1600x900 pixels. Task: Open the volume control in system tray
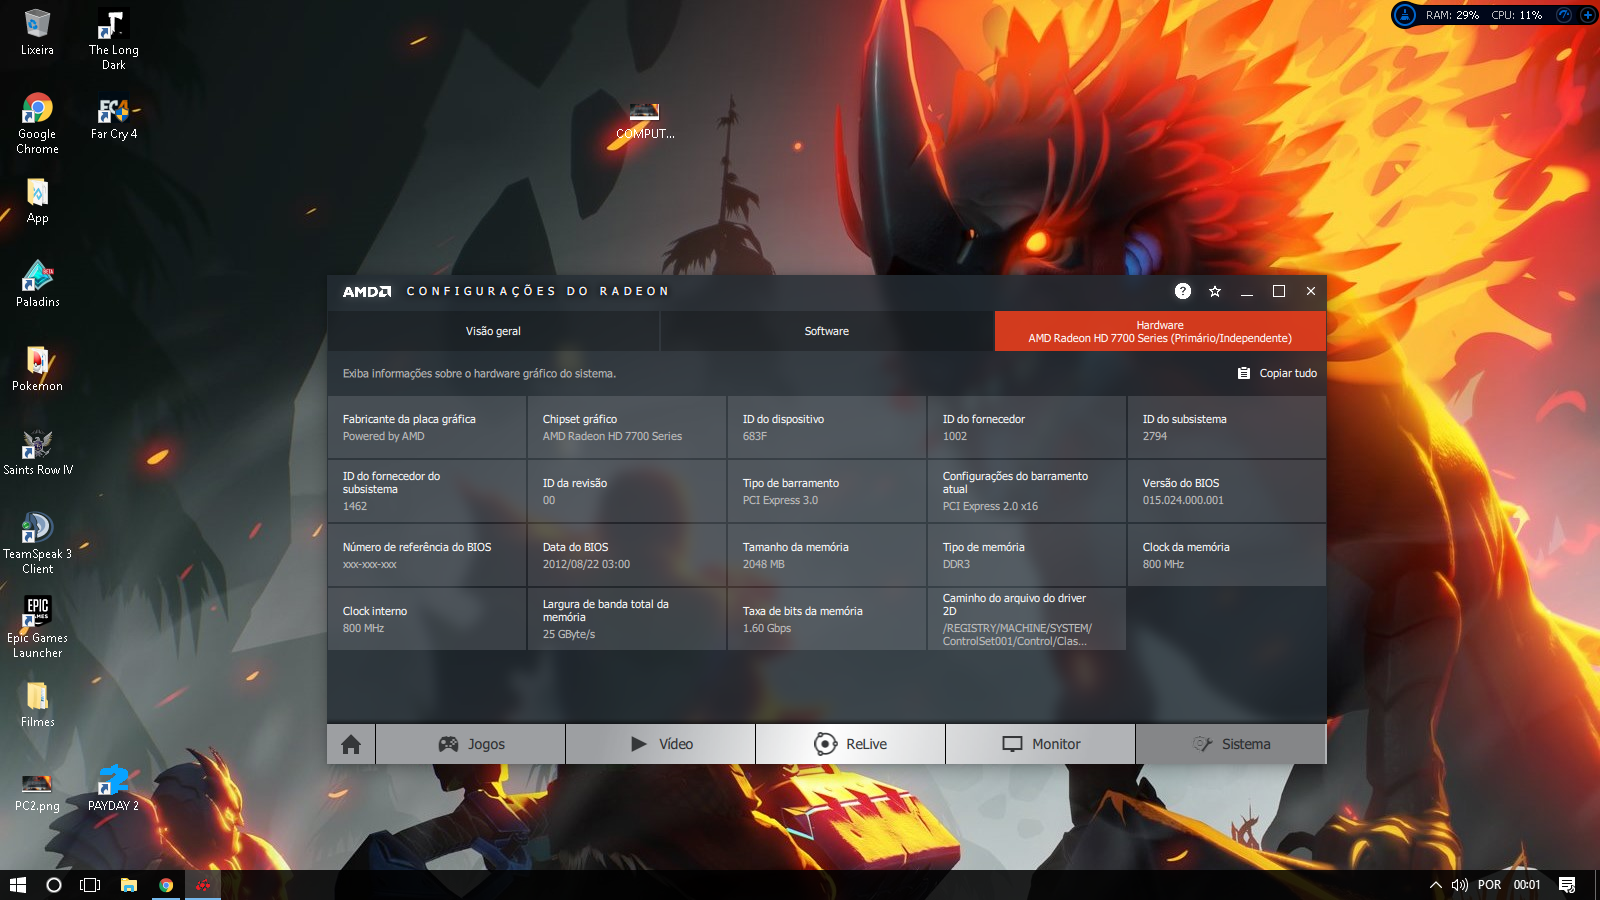1460,885
